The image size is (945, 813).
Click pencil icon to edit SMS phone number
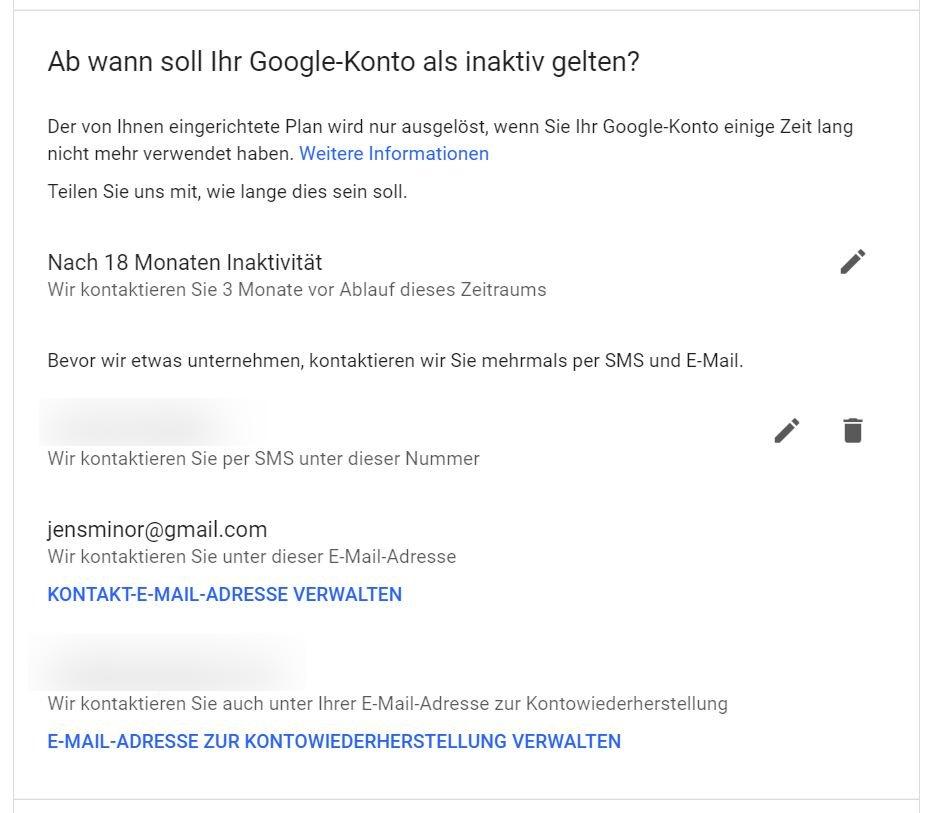pos(787,431)
